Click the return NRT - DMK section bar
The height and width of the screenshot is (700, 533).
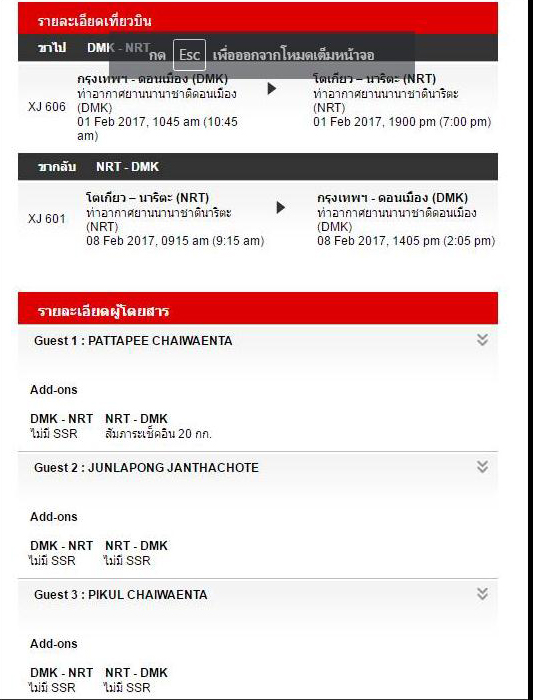tap(258, 167)
